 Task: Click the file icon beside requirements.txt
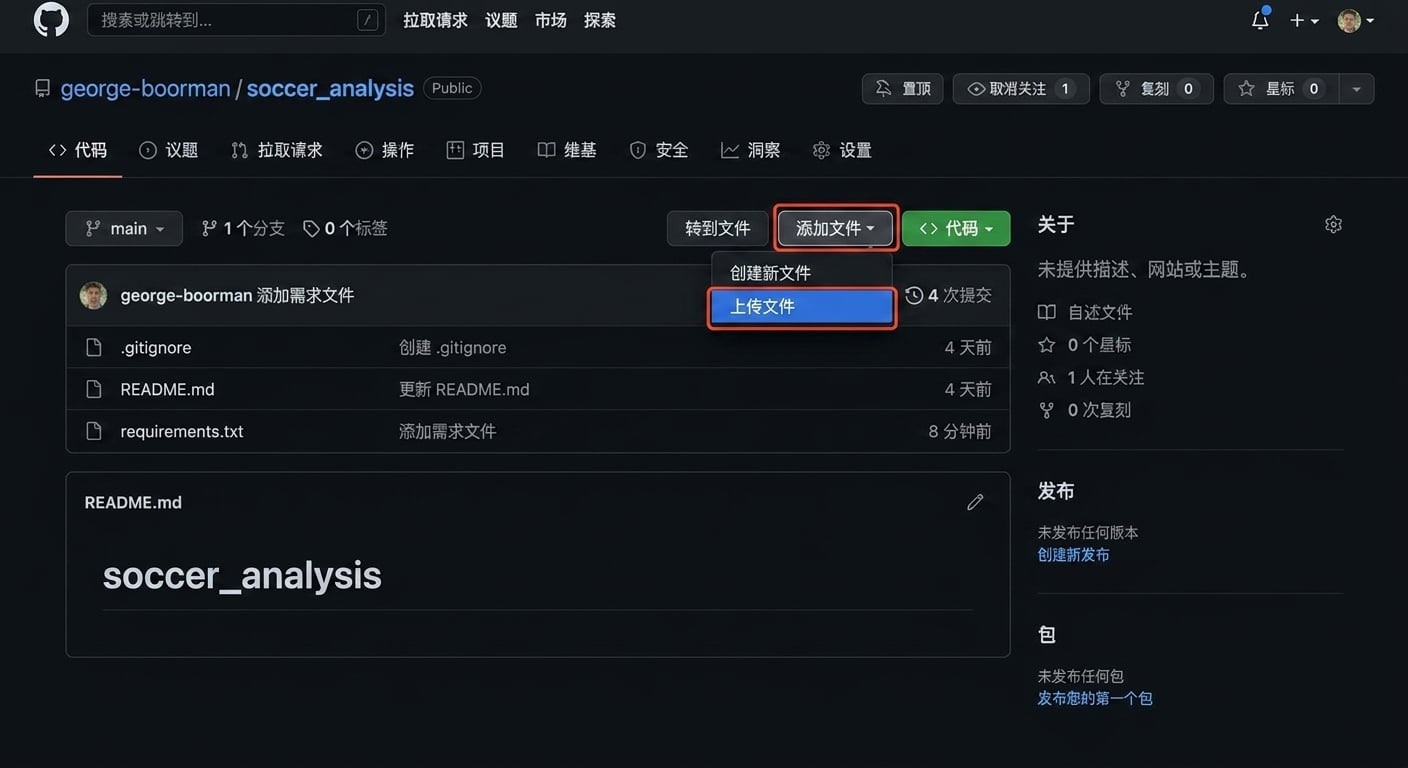click(x=94, y=431)
